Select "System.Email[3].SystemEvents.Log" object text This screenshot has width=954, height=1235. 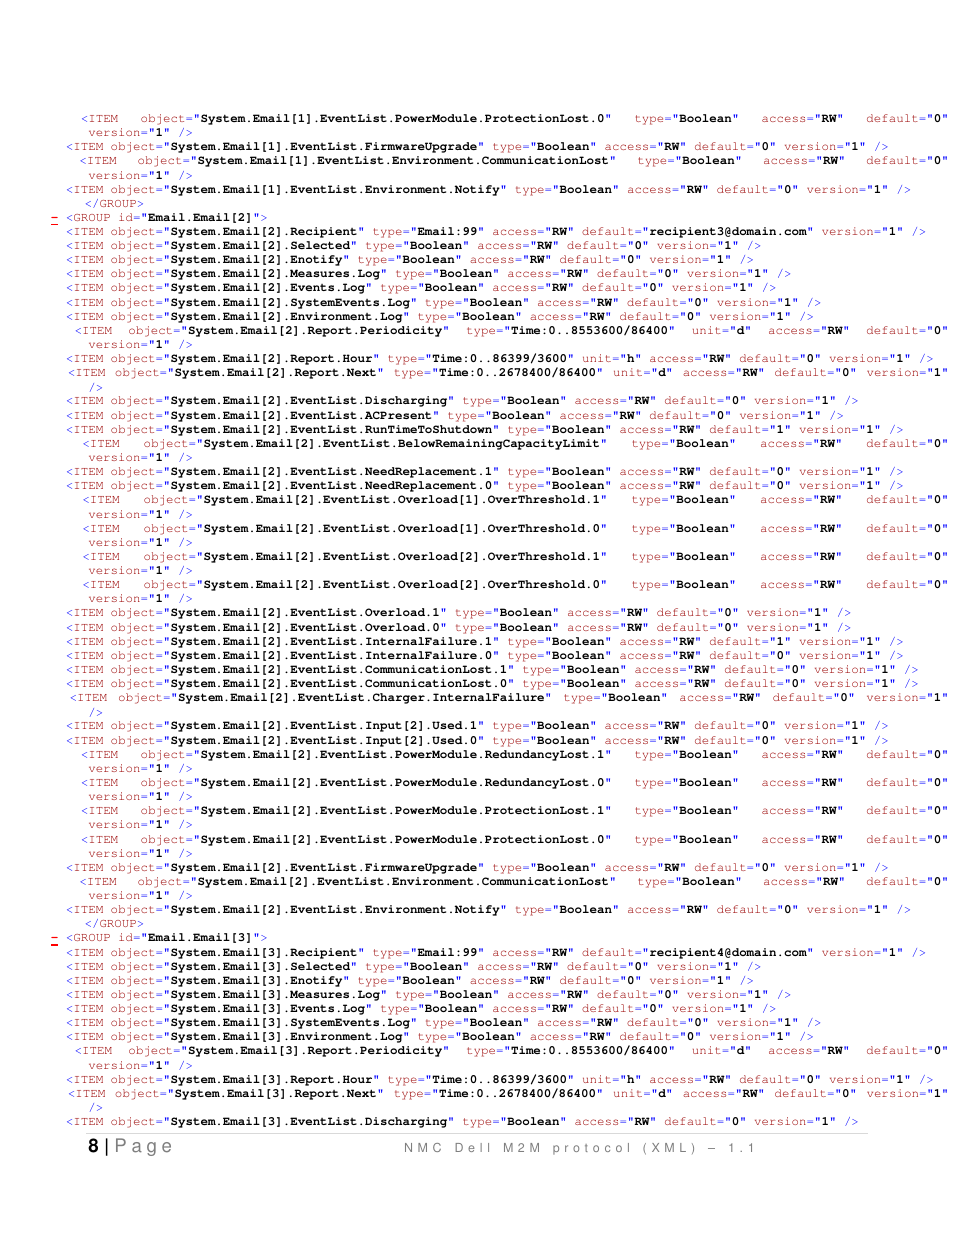click(291, 1023)
